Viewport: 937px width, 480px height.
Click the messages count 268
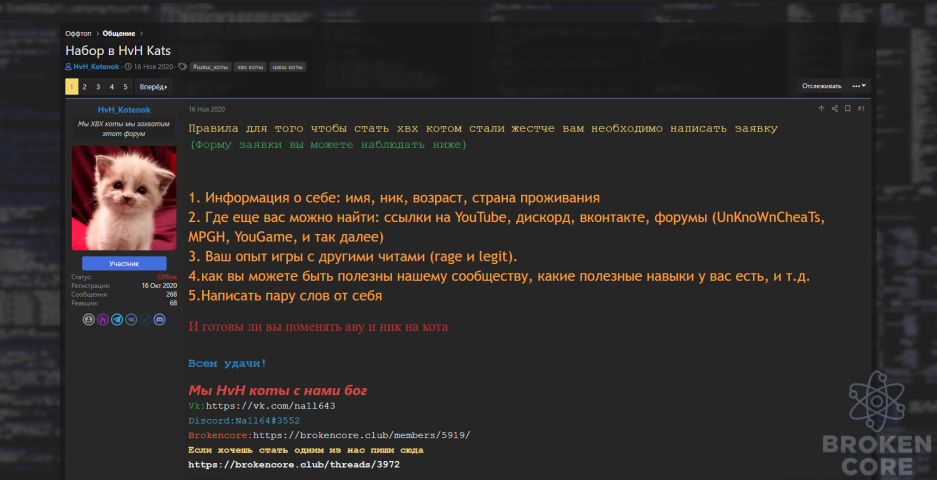pos(172,295)
